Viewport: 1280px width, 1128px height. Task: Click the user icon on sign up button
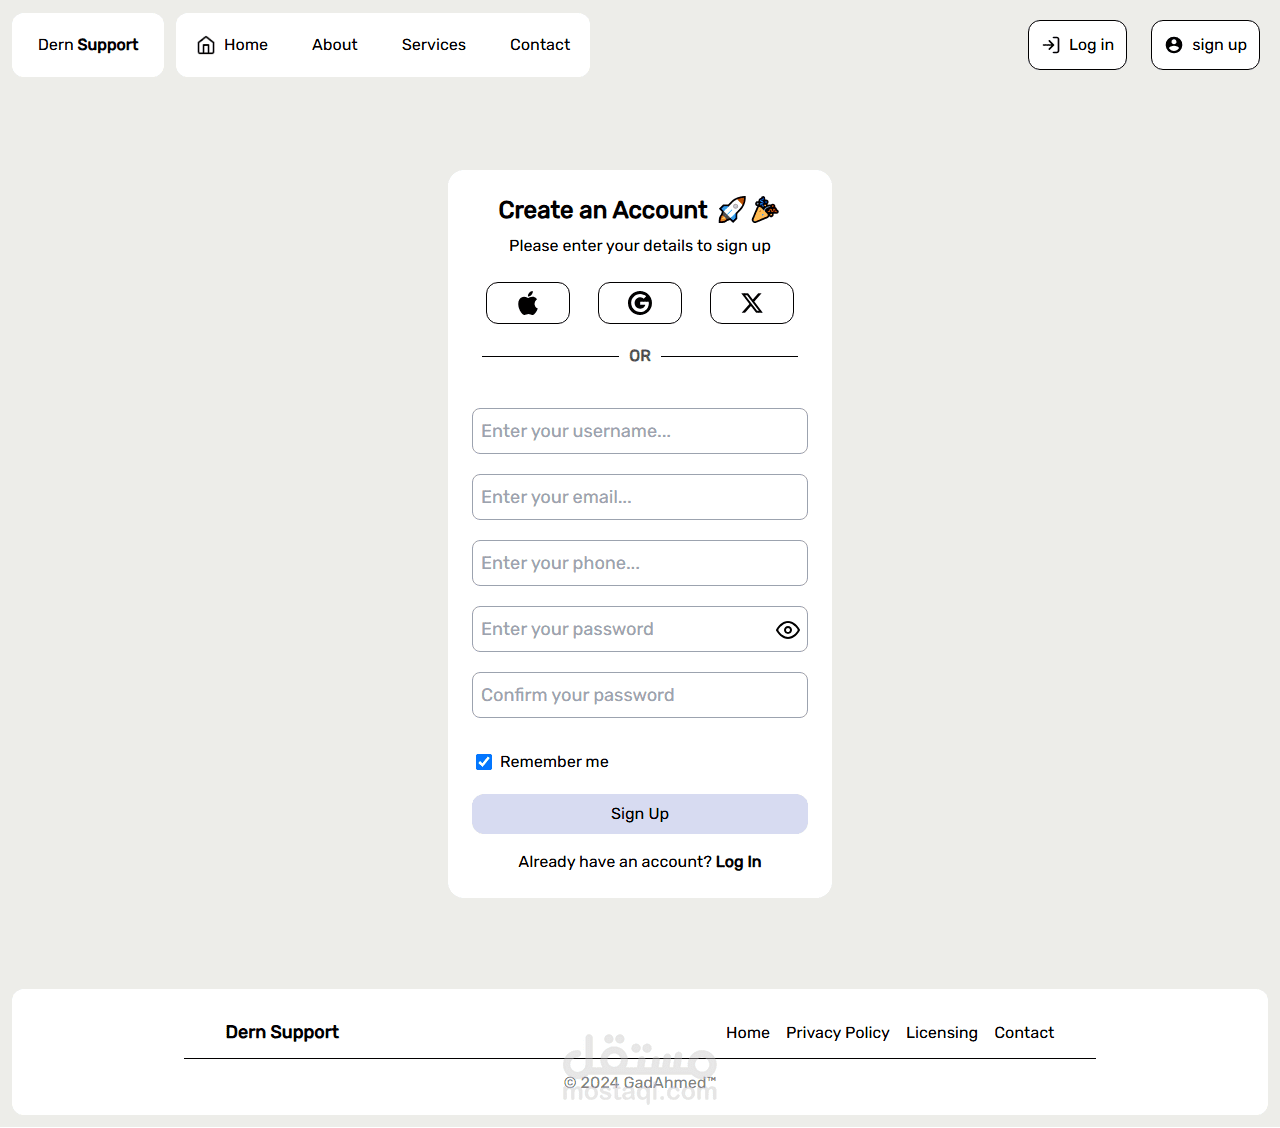coord(1174,45)
